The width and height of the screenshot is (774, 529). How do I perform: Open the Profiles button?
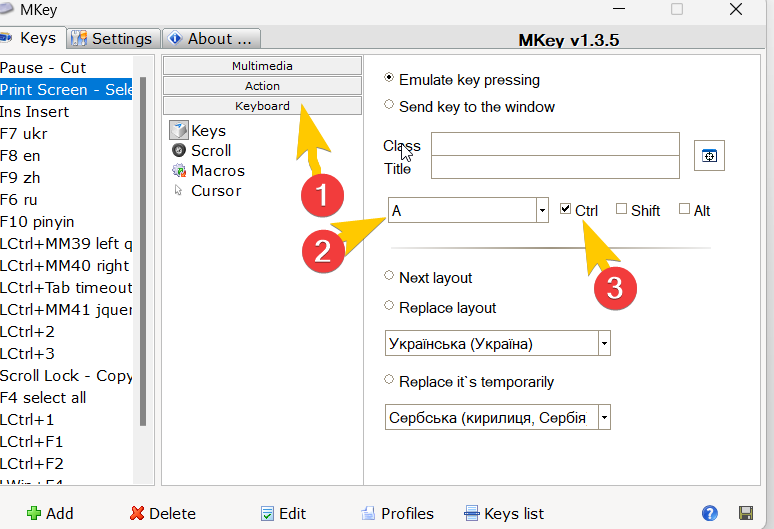(397, 513)
